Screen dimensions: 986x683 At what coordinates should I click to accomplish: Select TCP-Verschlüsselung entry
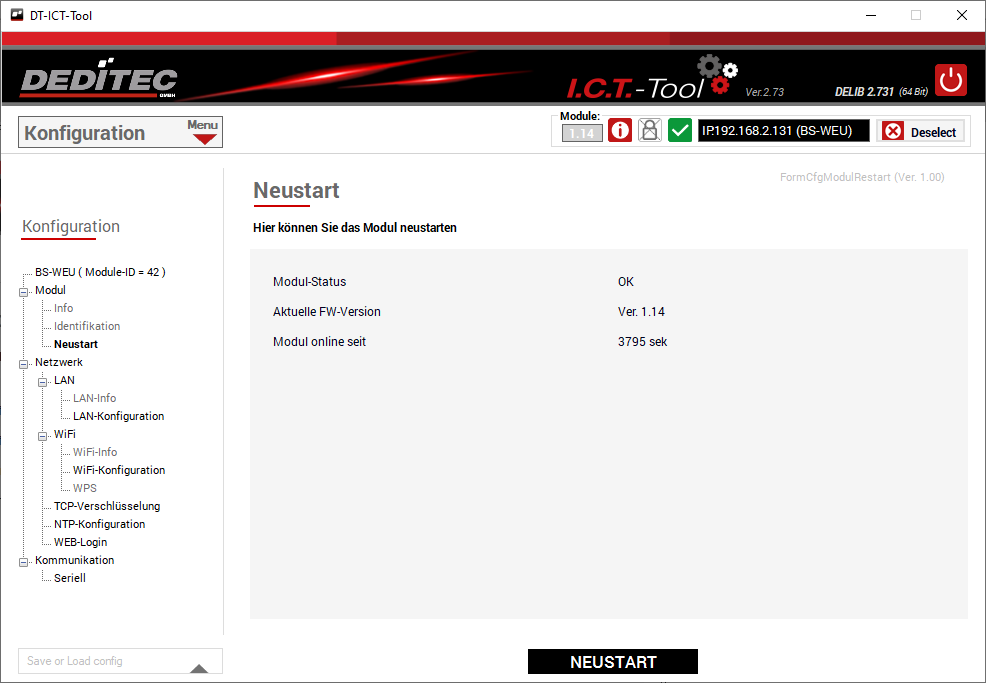106,506
